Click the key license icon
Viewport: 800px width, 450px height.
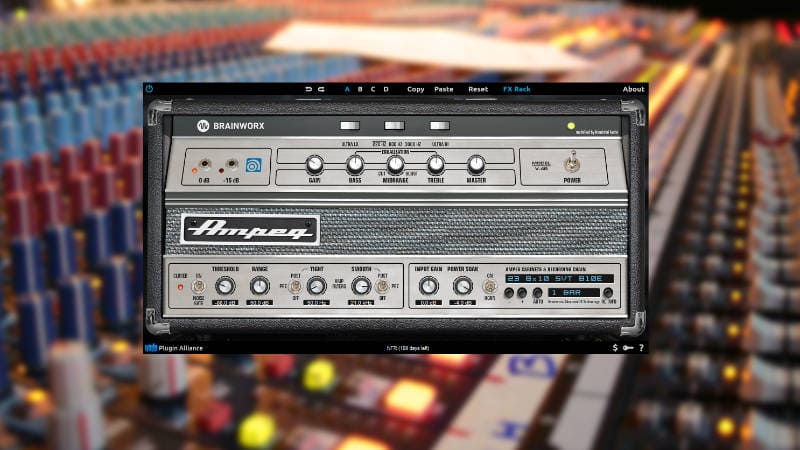(x=627, y=347)
